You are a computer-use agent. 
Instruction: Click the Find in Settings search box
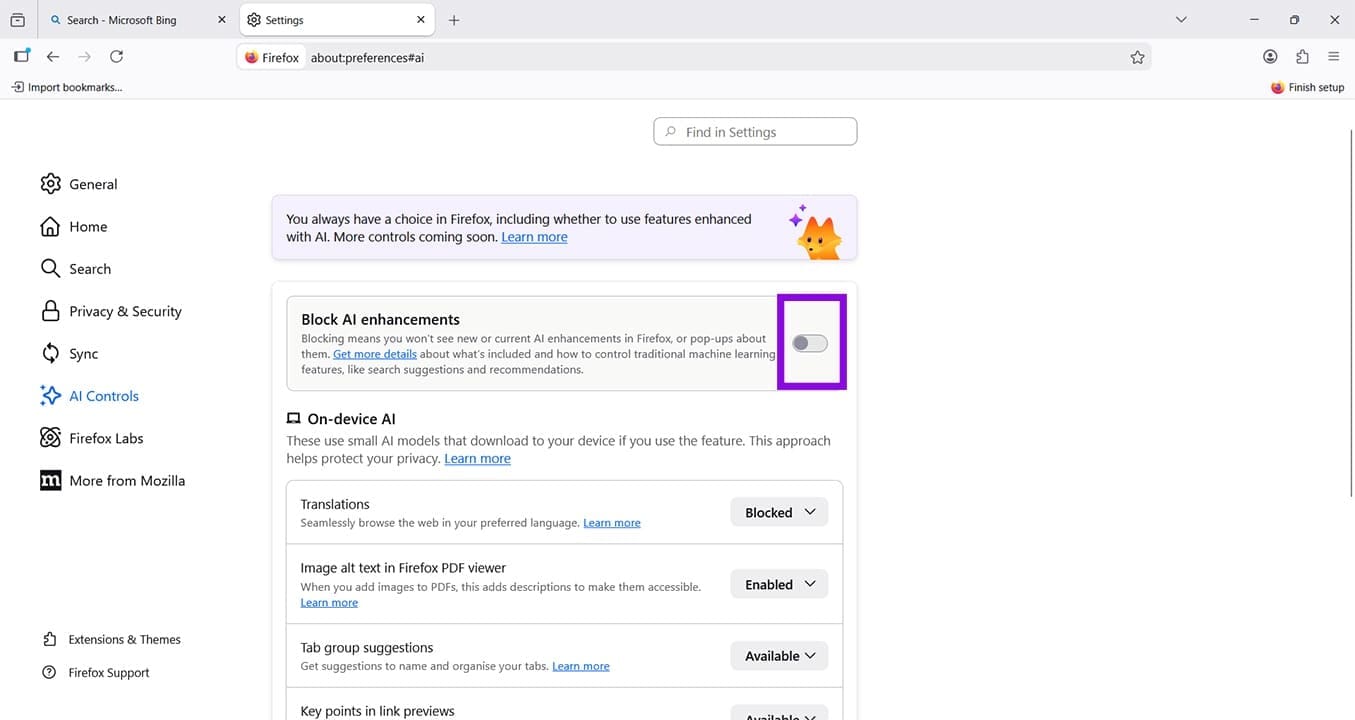755,132
